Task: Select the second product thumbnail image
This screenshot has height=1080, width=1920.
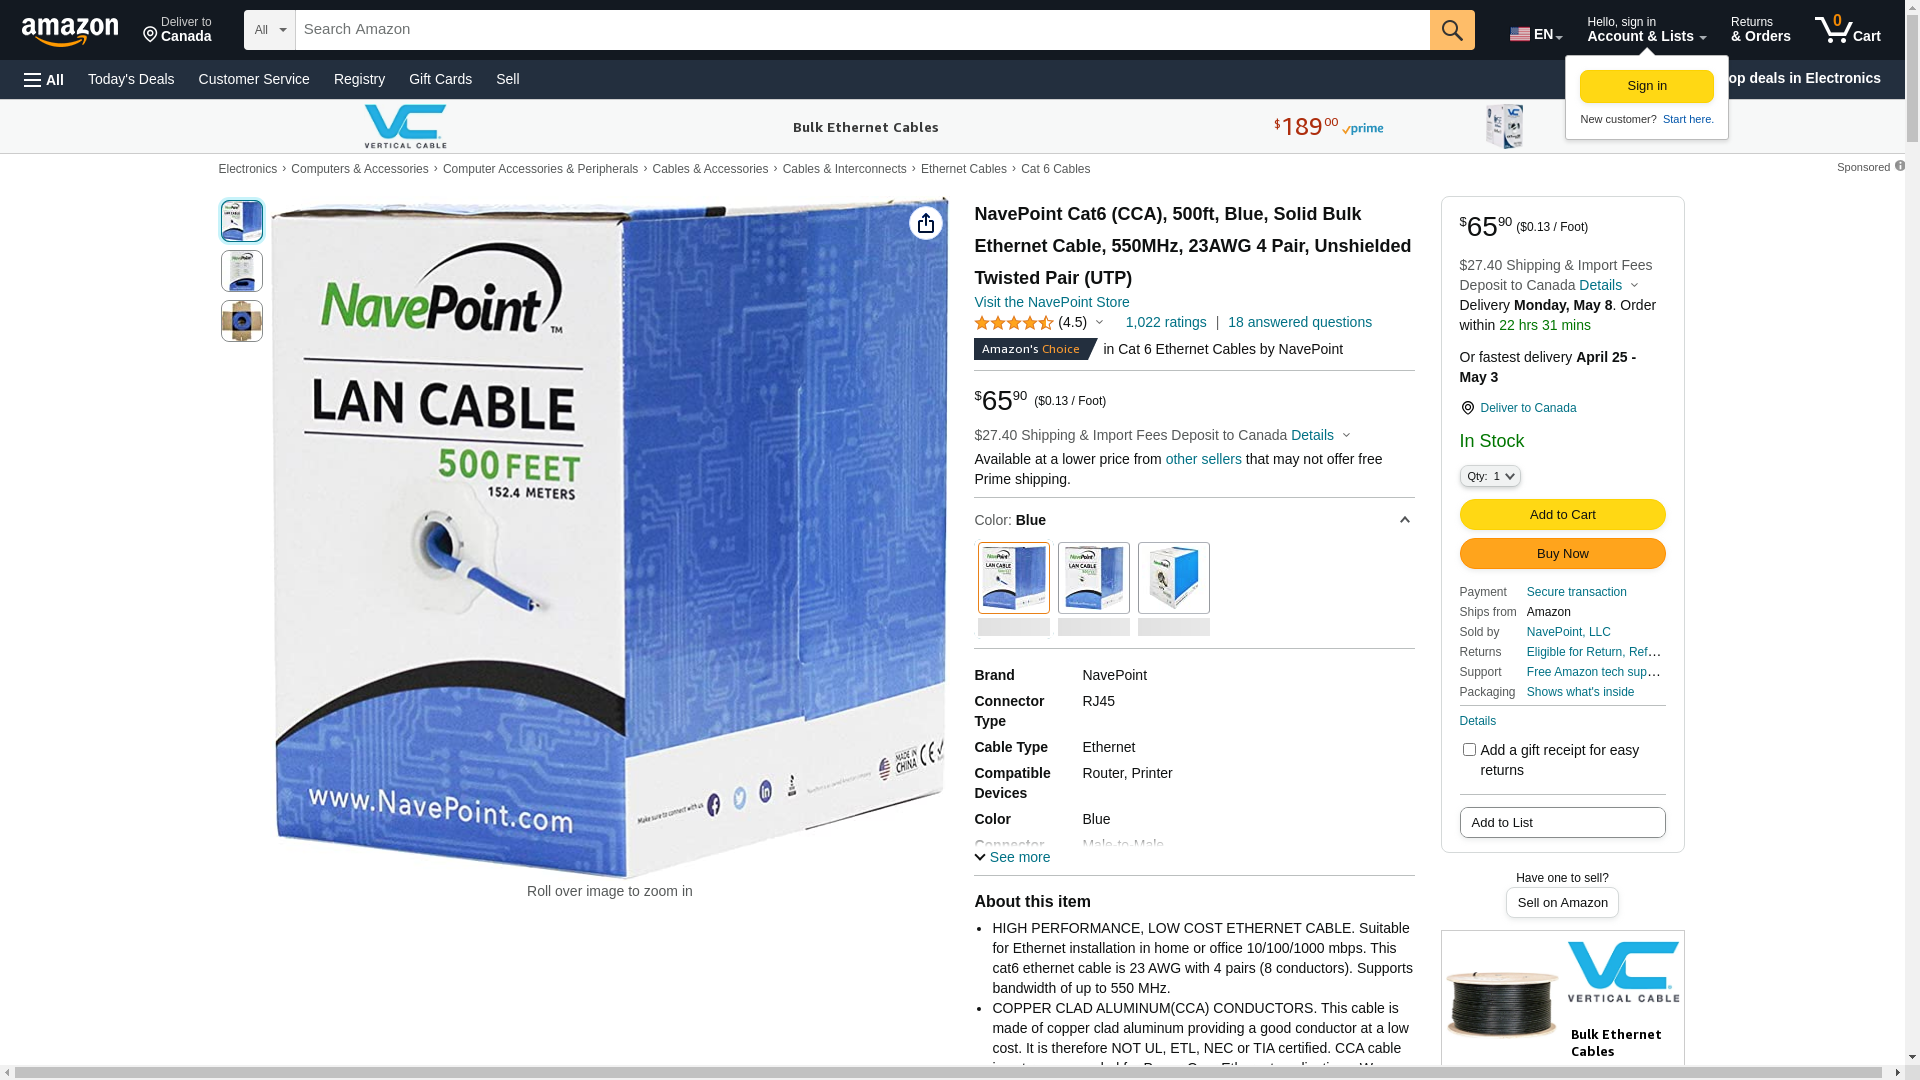Action: pyautogui.click(x=242, y=271)
